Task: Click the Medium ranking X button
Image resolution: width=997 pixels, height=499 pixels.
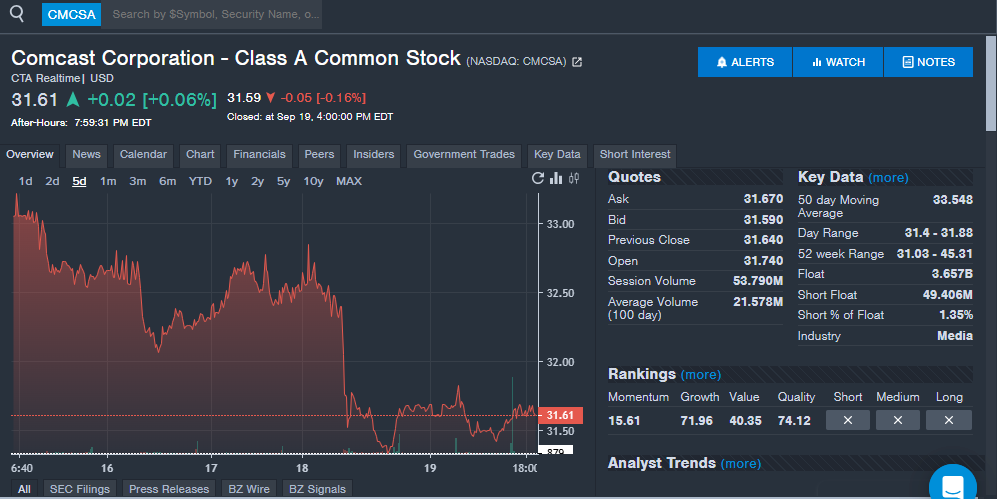Action: click(898, 420)
